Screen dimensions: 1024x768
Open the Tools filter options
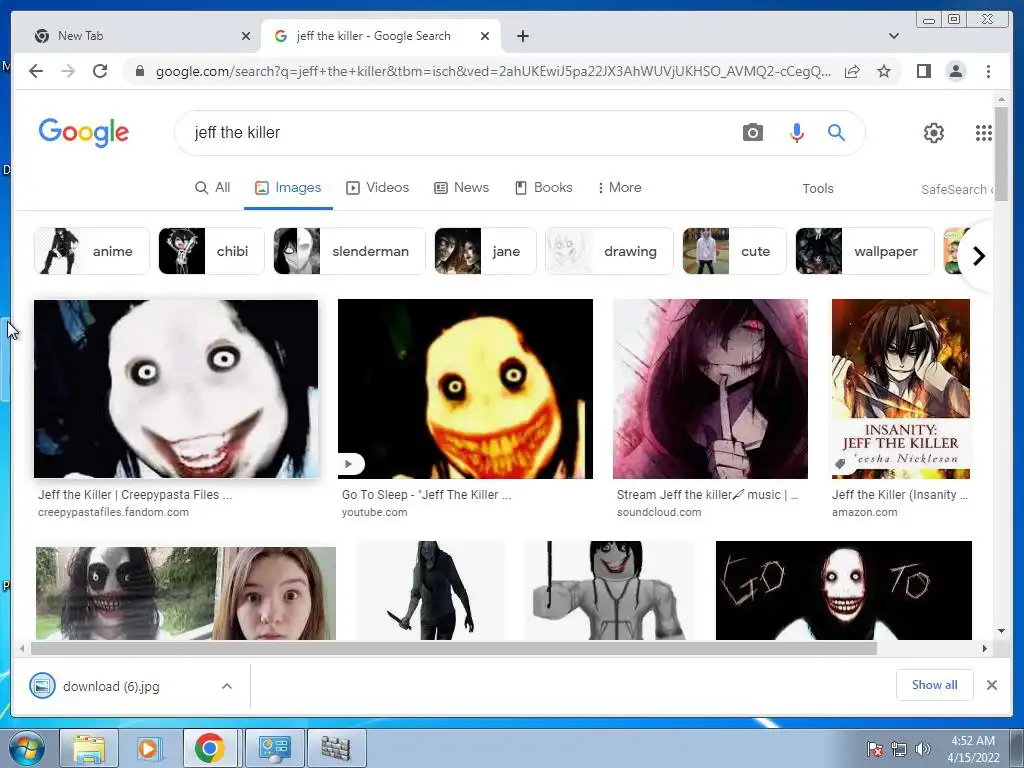[x=818, y=189]
